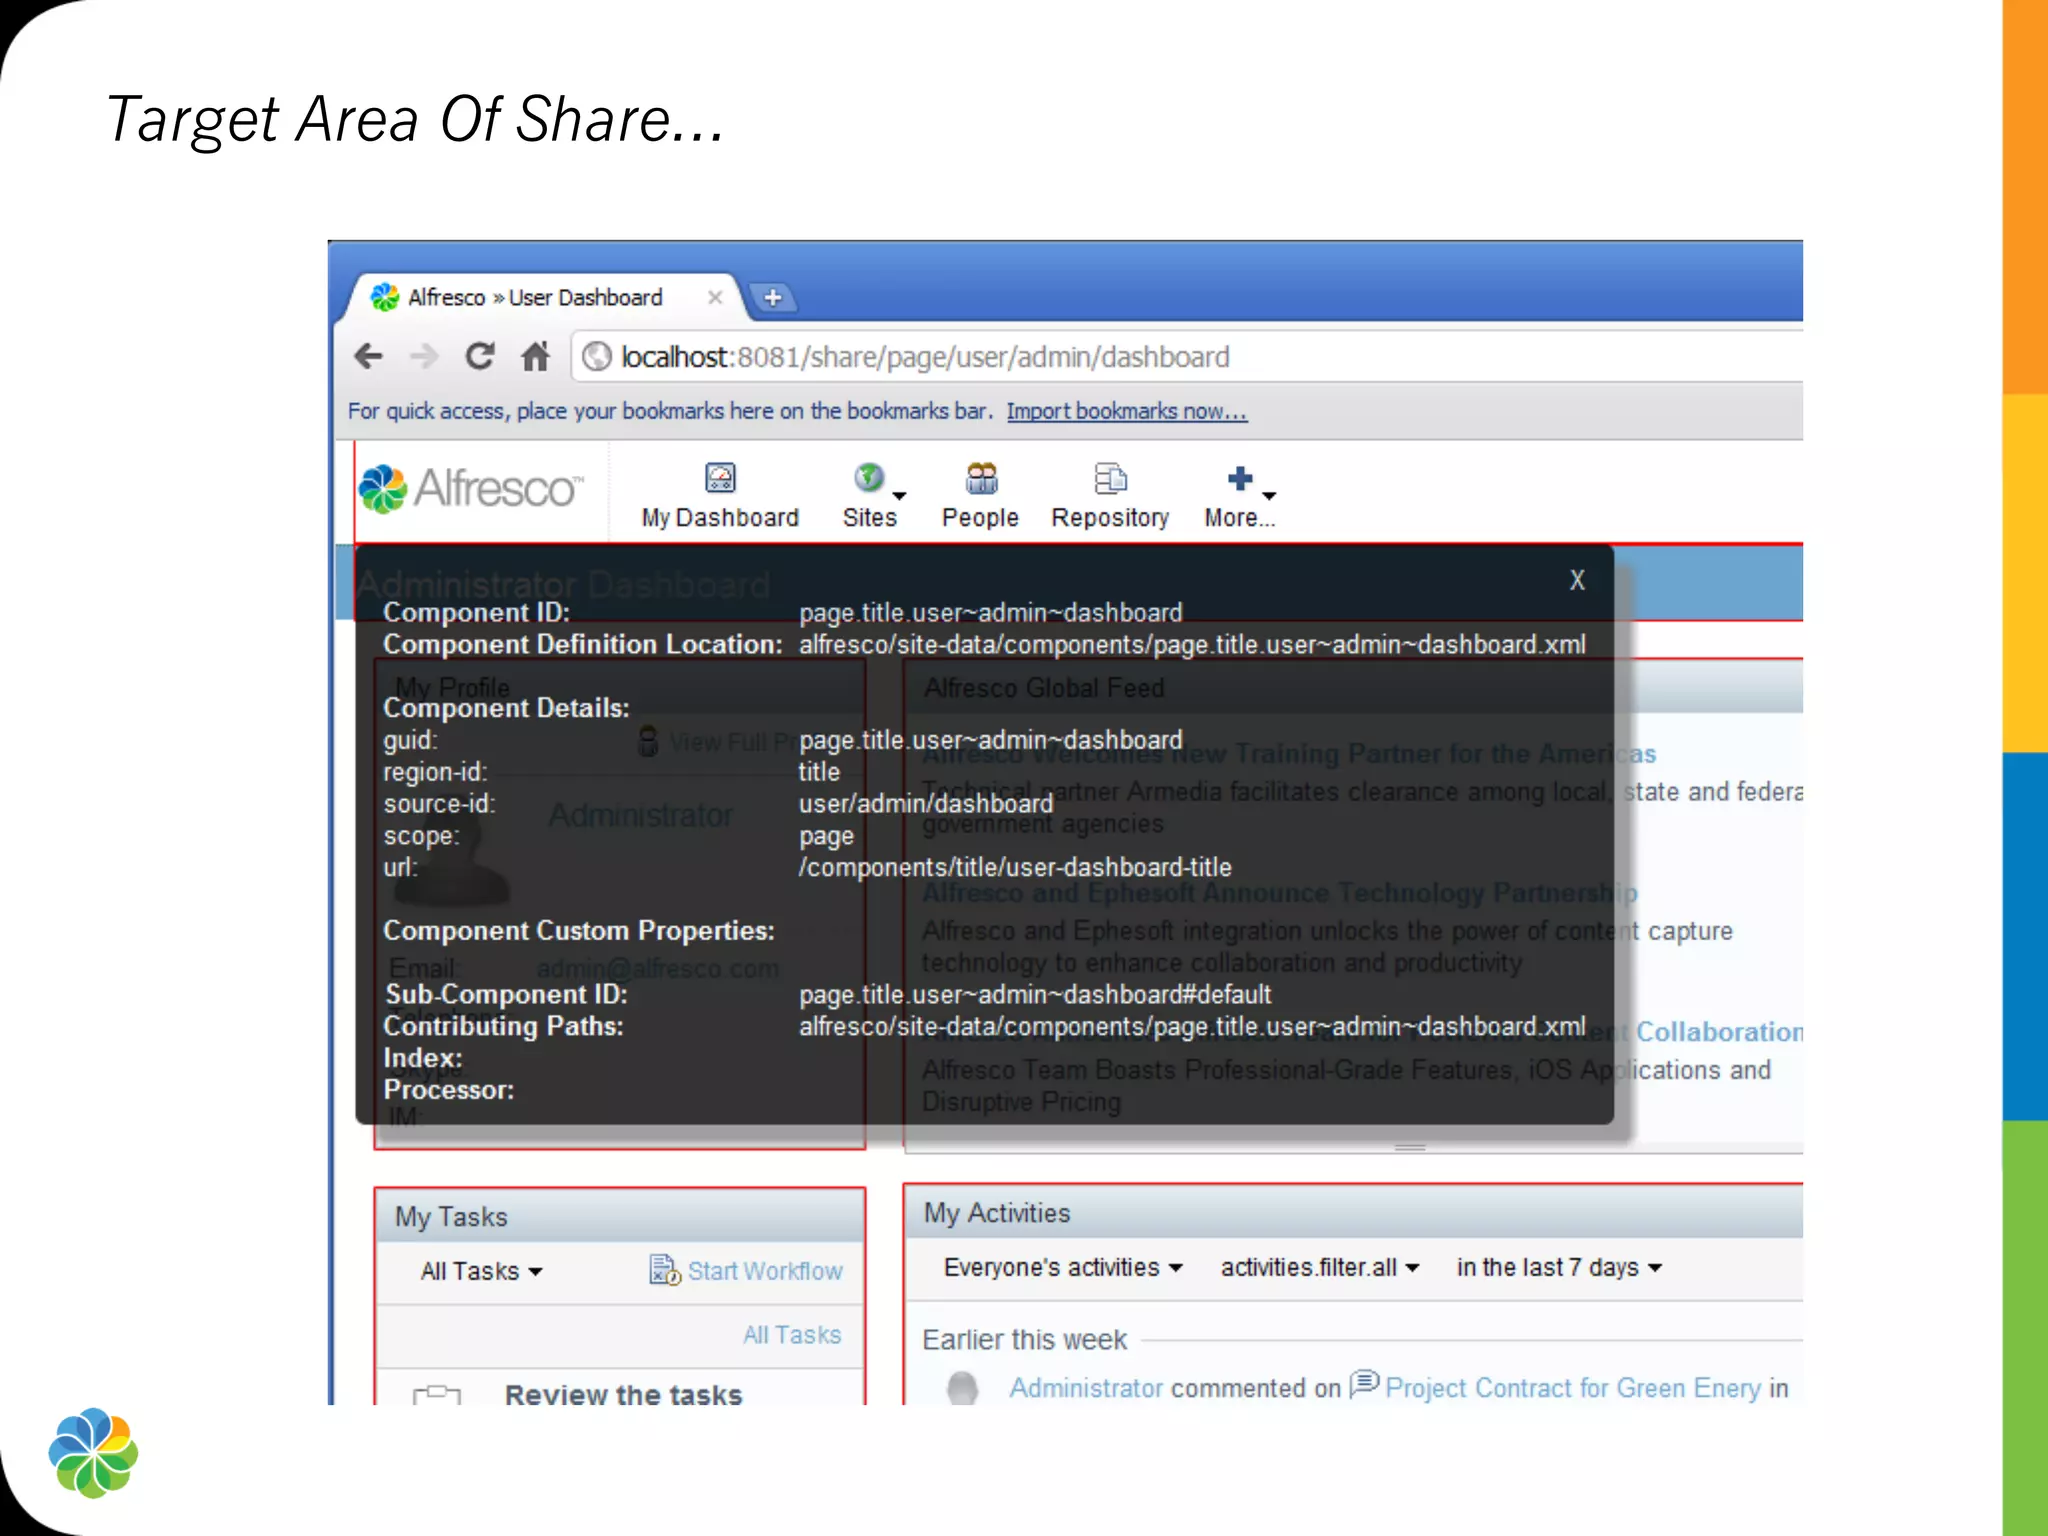Open the All Tasks link in My Tasks
Viewport: 2048px width, 1536px height.
click(x=792, y=1335)
